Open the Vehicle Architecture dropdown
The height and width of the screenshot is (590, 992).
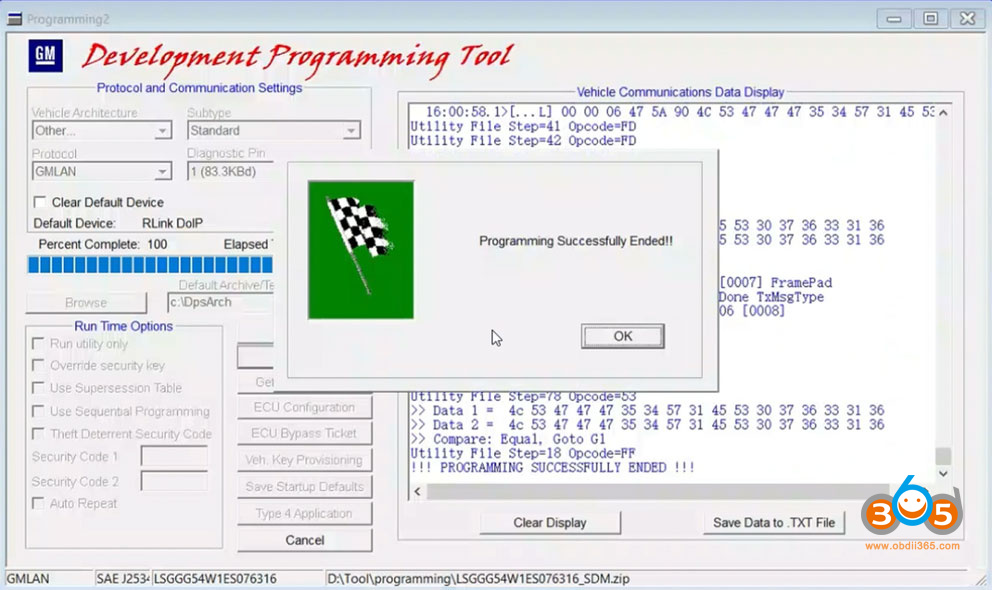162,131
